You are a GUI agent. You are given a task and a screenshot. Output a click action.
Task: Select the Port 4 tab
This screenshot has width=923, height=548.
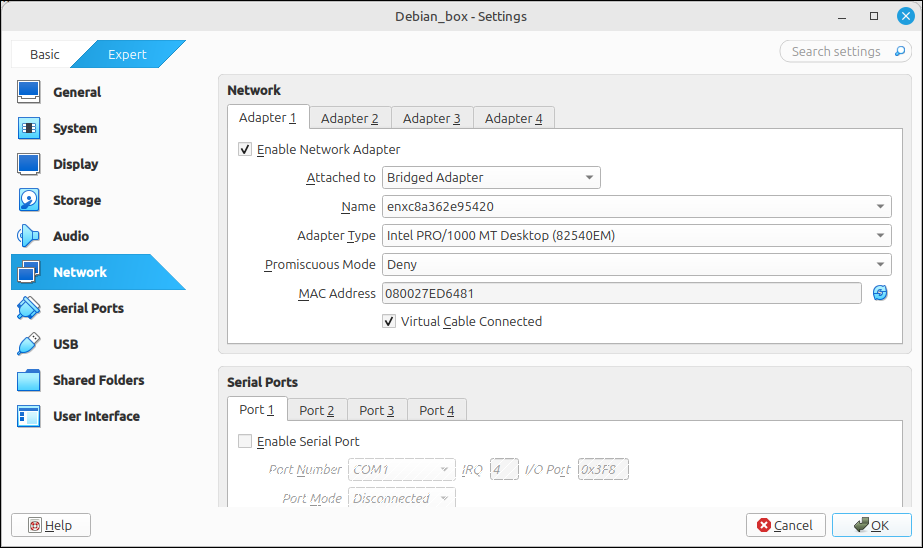pyautogui.click(x=437, y=410)
